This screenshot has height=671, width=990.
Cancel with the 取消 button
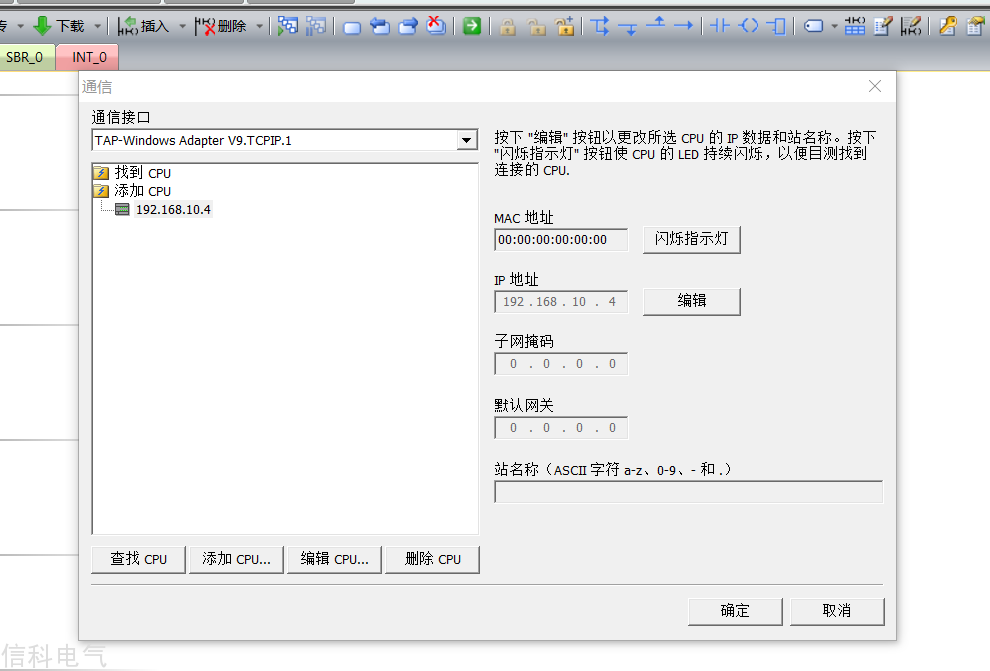pos(837,611)
